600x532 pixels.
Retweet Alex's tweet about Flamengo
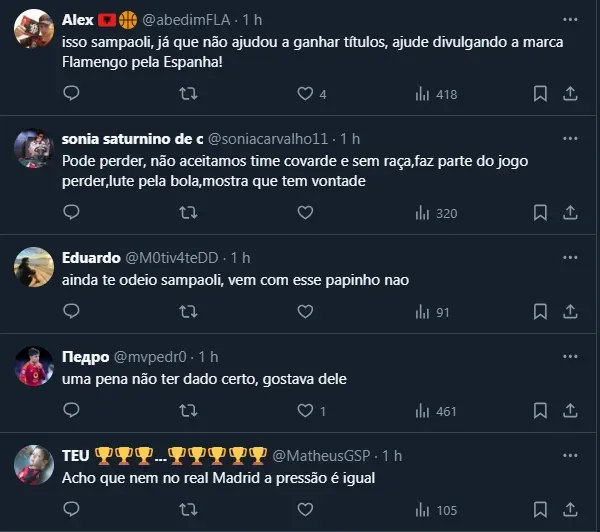point(187,93)
